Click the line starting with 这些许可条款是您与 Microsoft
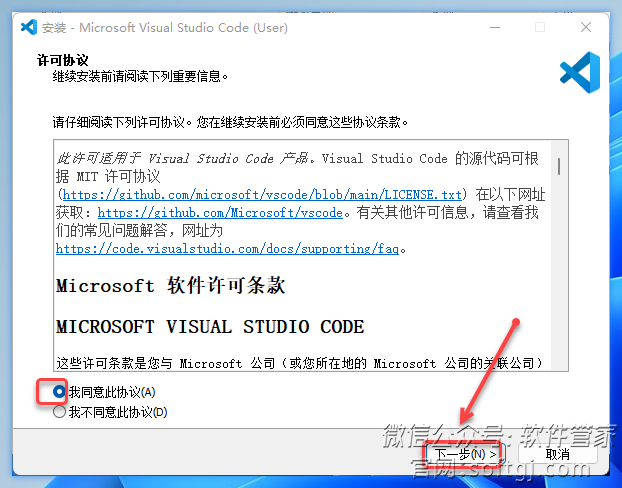622x488 pixels. pyautogui.click(x=299, y=363)
